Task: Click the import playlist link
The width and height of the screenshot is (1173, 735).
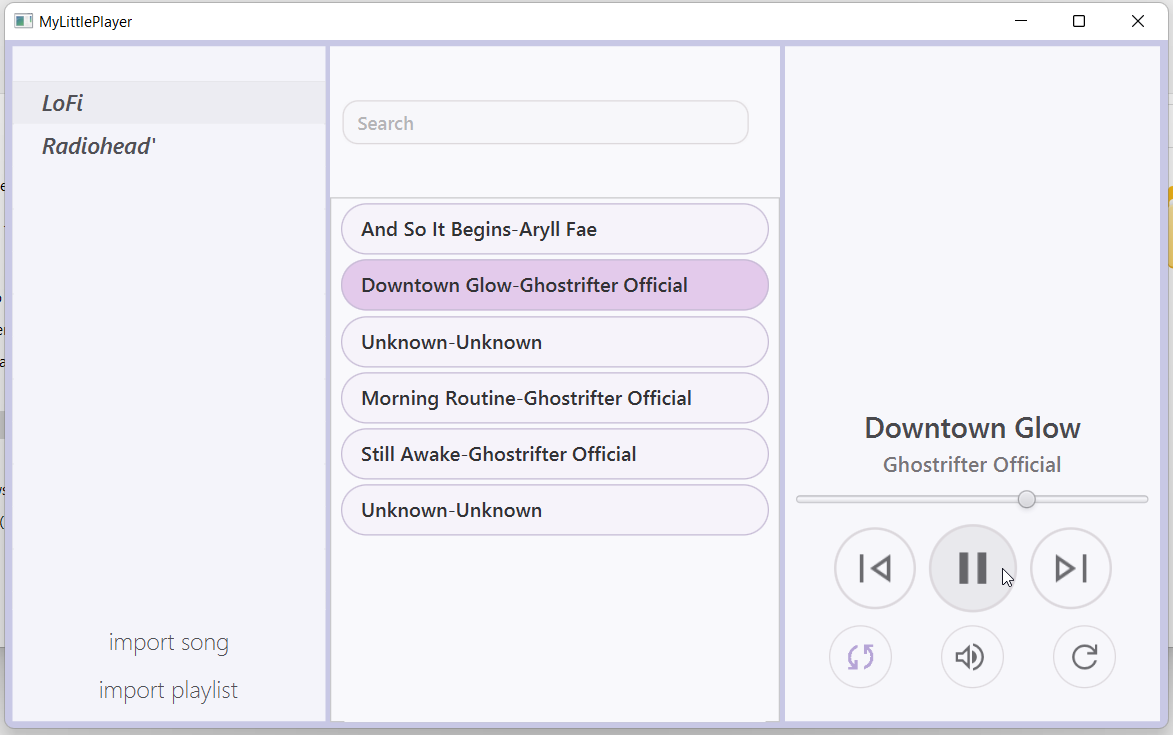Action: coord(168,690)
